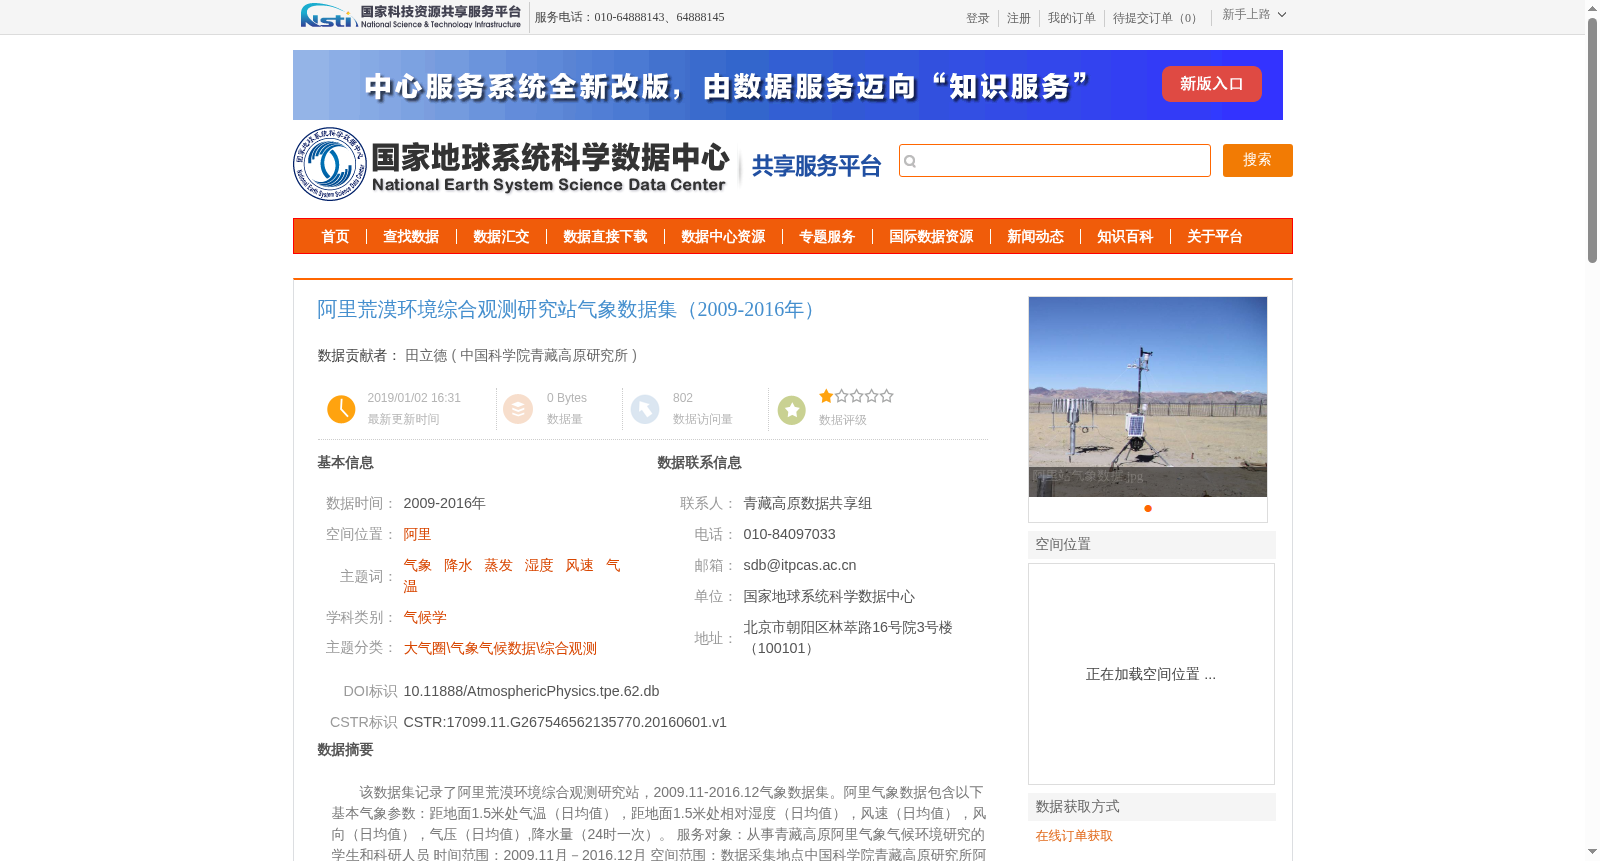Image resolution: width=1600 pixels, height=861 pixels.
Task: Click the orange carousel indicator dot
Action: point(1148,508)
